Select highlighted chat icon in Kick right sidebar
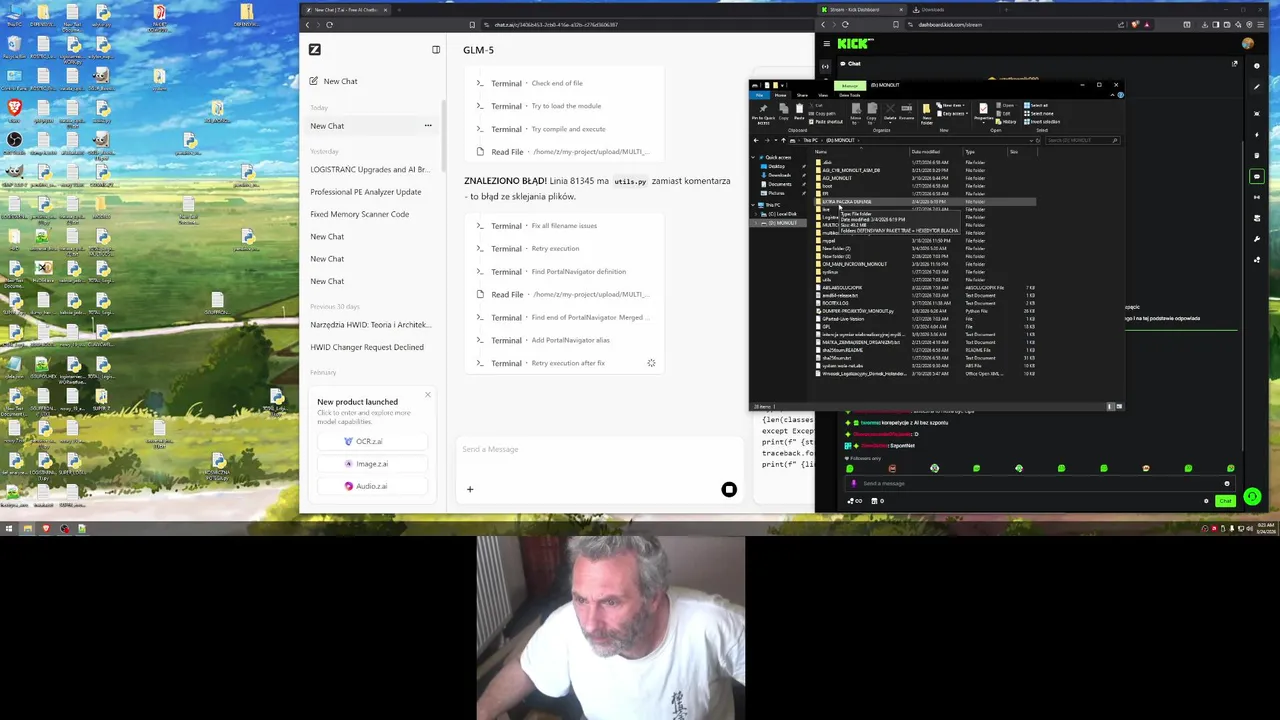 (1257, 177)
